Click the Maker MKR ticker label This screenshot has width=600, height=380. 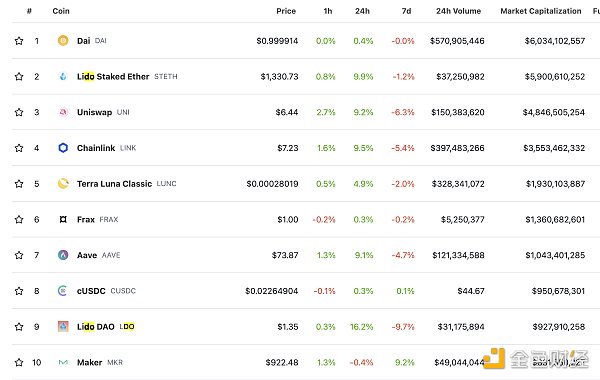point(115,362)
